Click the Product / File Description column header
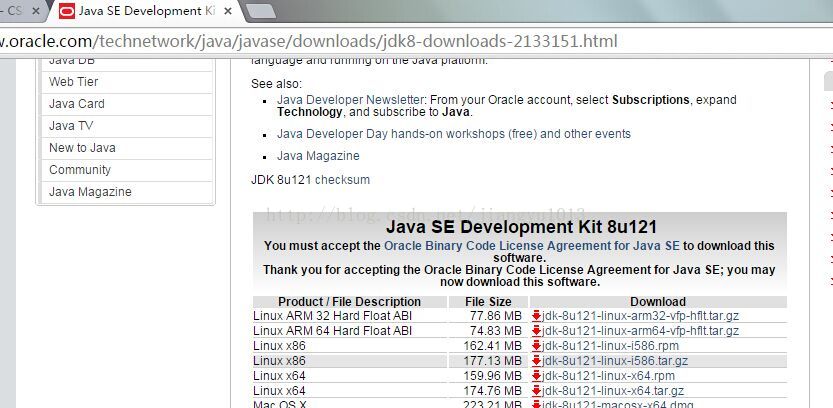 [350, 302]
